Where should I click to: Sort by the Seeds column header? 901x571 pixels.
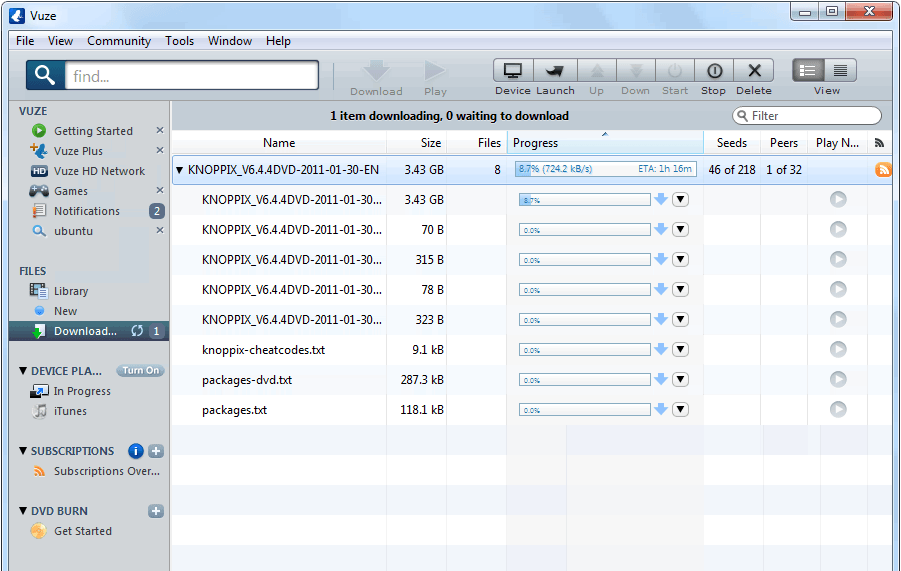[x=731, y=143]
